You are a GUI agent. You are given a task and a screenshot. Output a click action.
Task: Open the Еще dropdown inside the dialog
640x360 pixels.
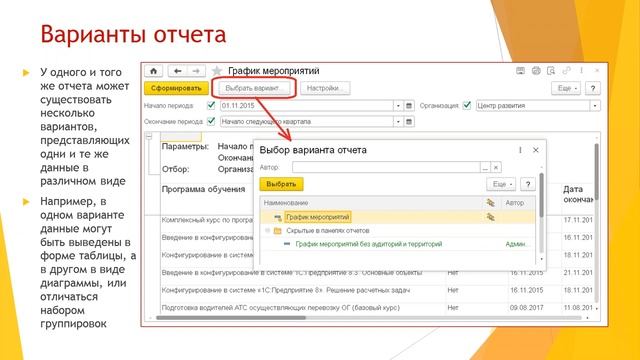click(501, 184)
